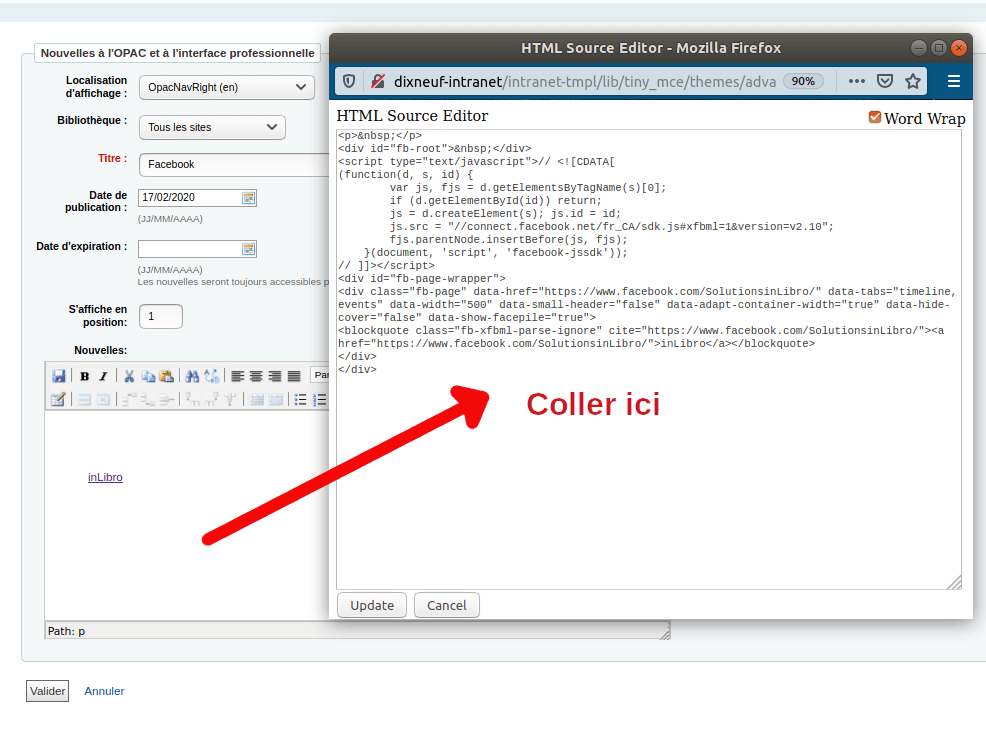Click the insert row before icon

click(x=129, y=399)
